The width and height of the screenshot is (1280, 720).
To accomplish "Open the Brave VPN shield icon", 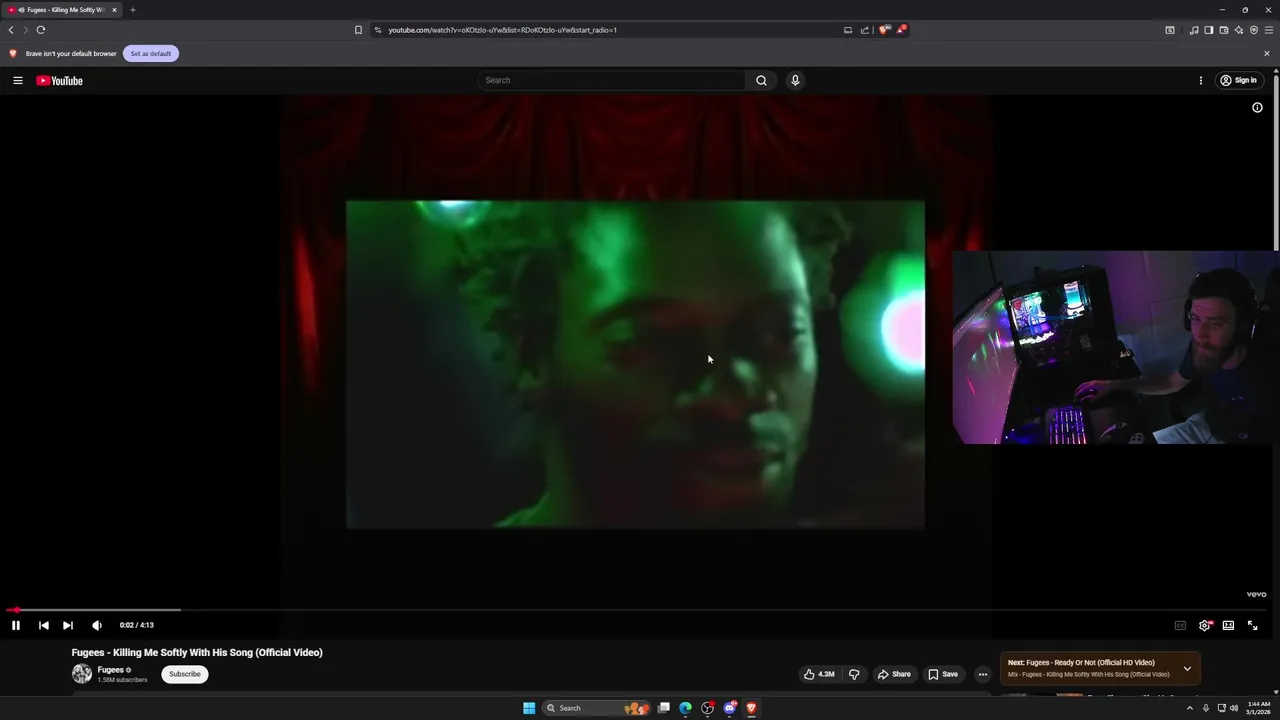I will pos(1254,30).
